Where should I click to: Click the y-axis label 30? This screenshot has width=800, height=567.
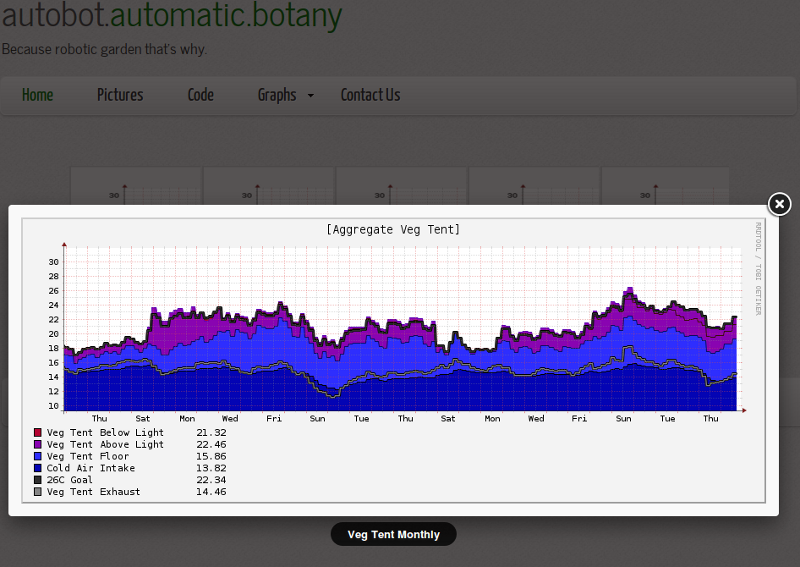pyautogui.click(x=54, y=262)
